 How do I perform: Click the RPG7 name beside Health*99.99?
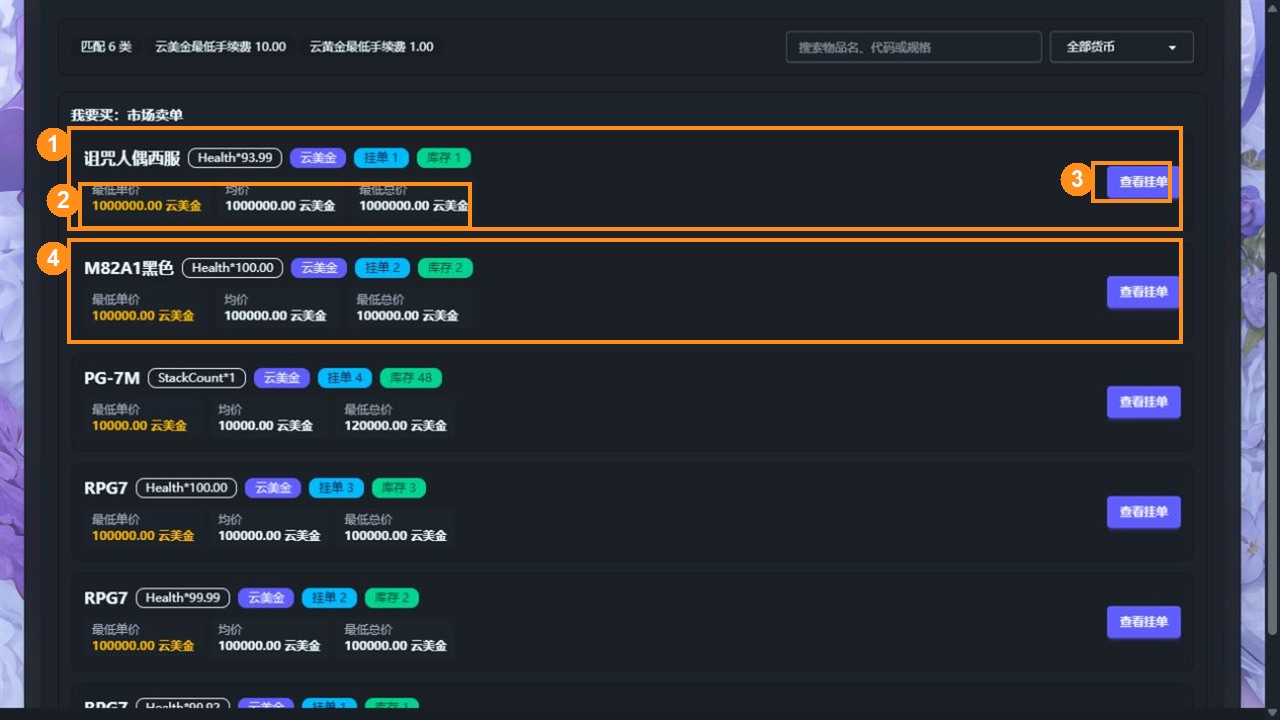tap(106, 598)
